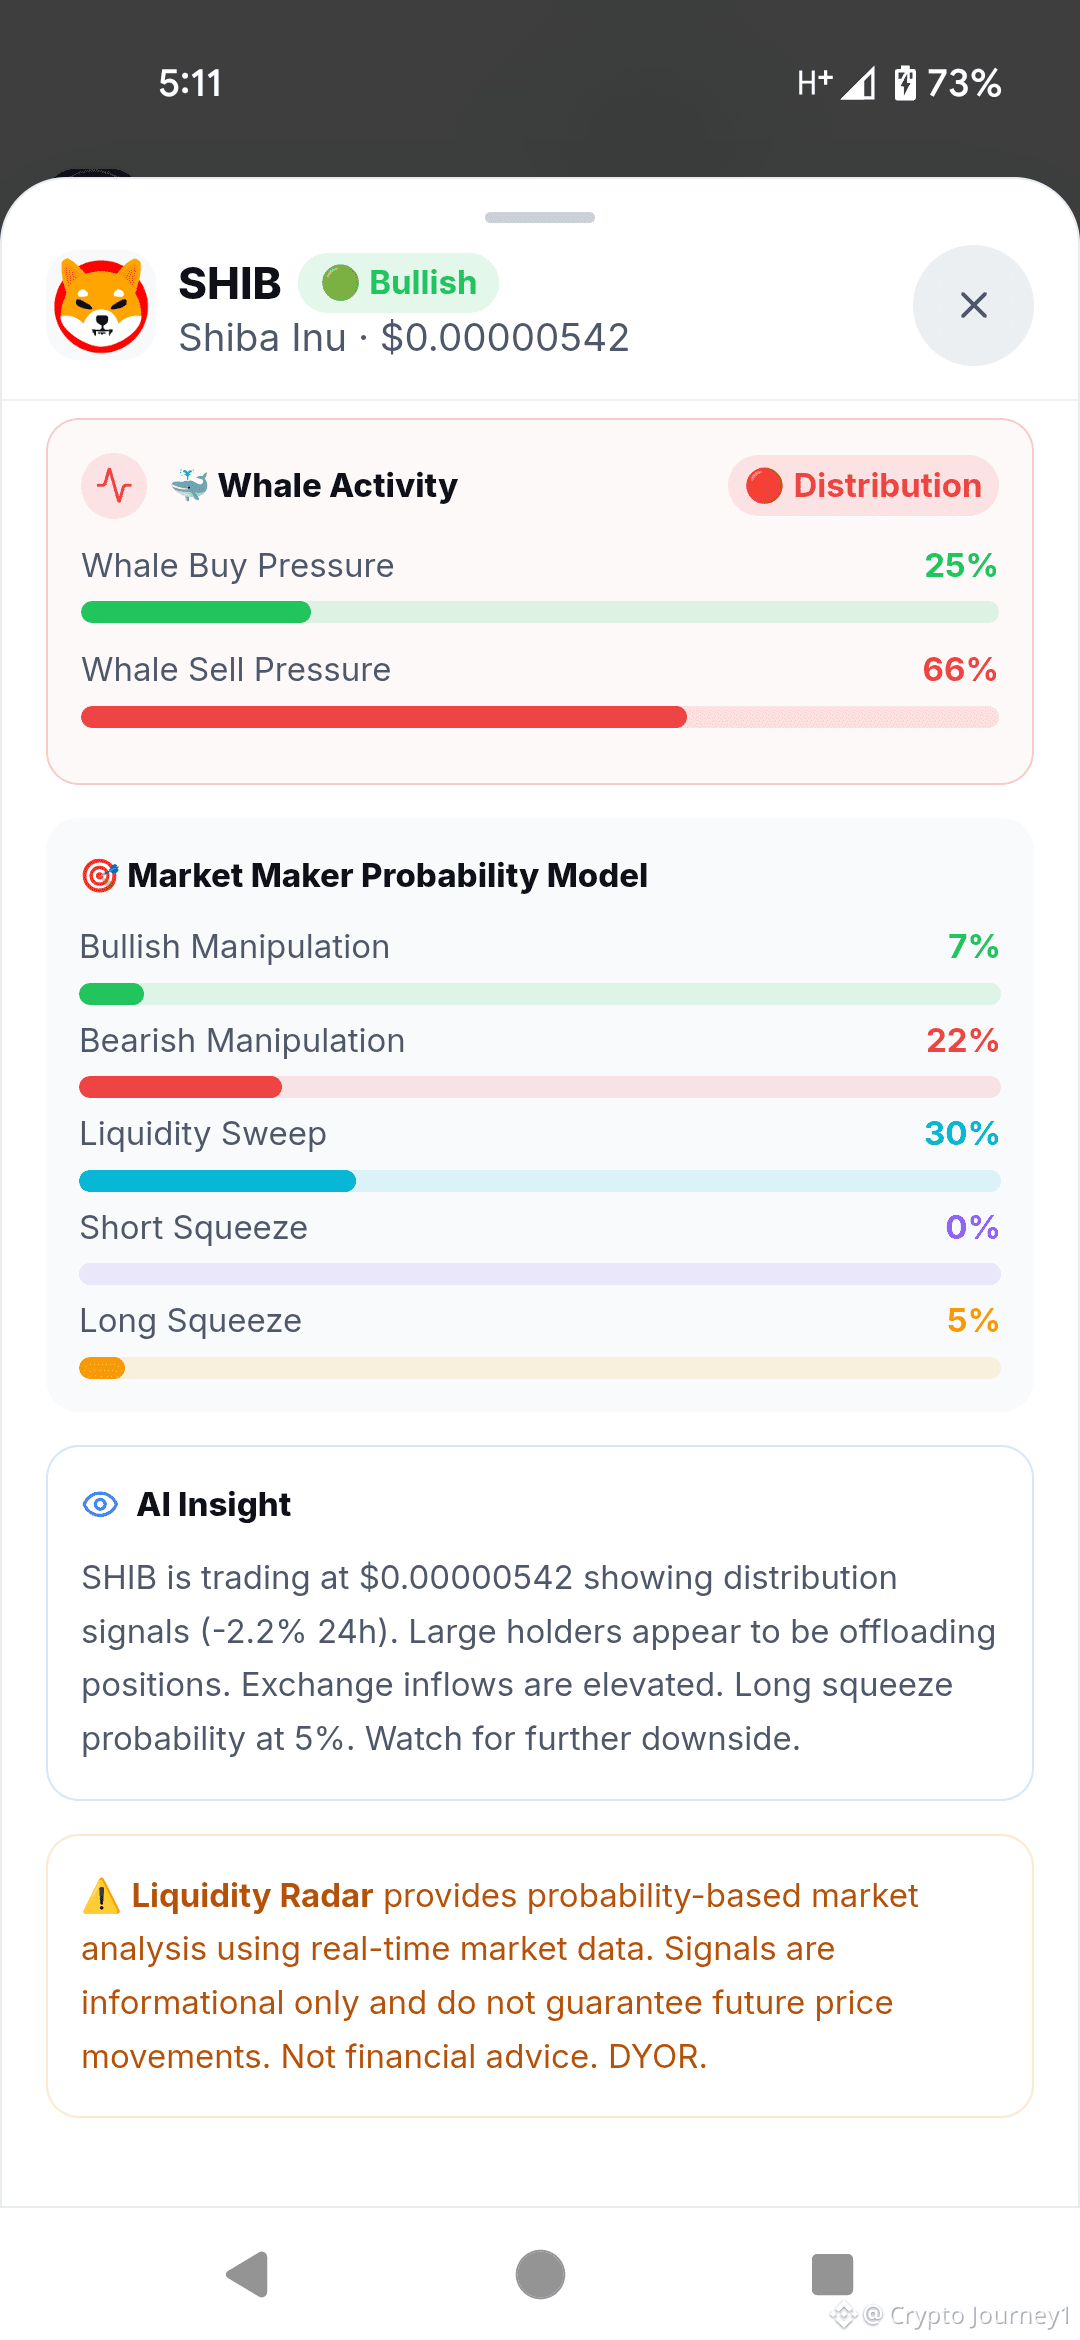This screenshot has height=2340, width=1080.
Task: Close the SHIB details sheet
Action: click(973, 305)
